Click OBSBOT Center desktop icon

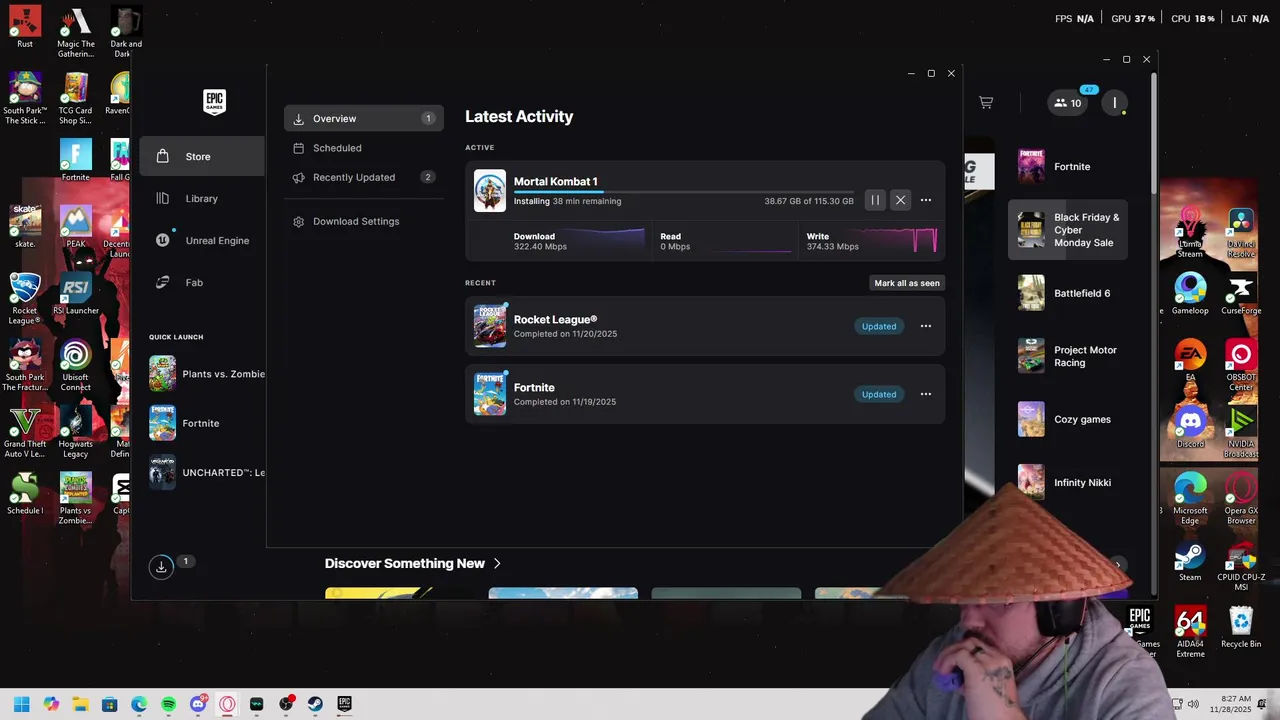(x=1241, y=365)
